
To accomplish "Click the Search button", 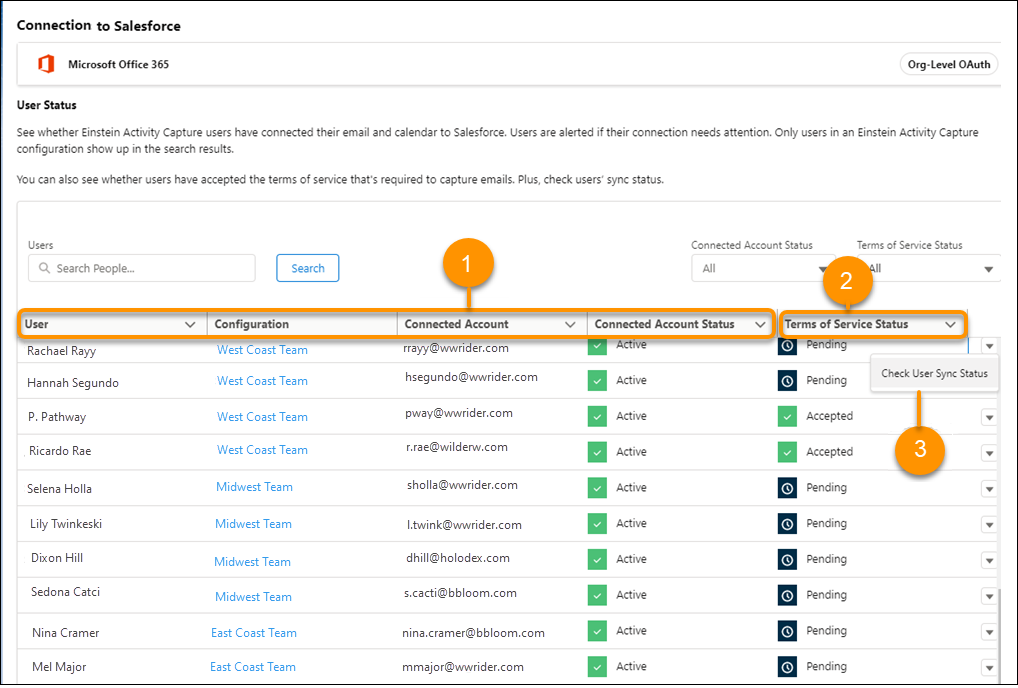I will tap(307, 268).
